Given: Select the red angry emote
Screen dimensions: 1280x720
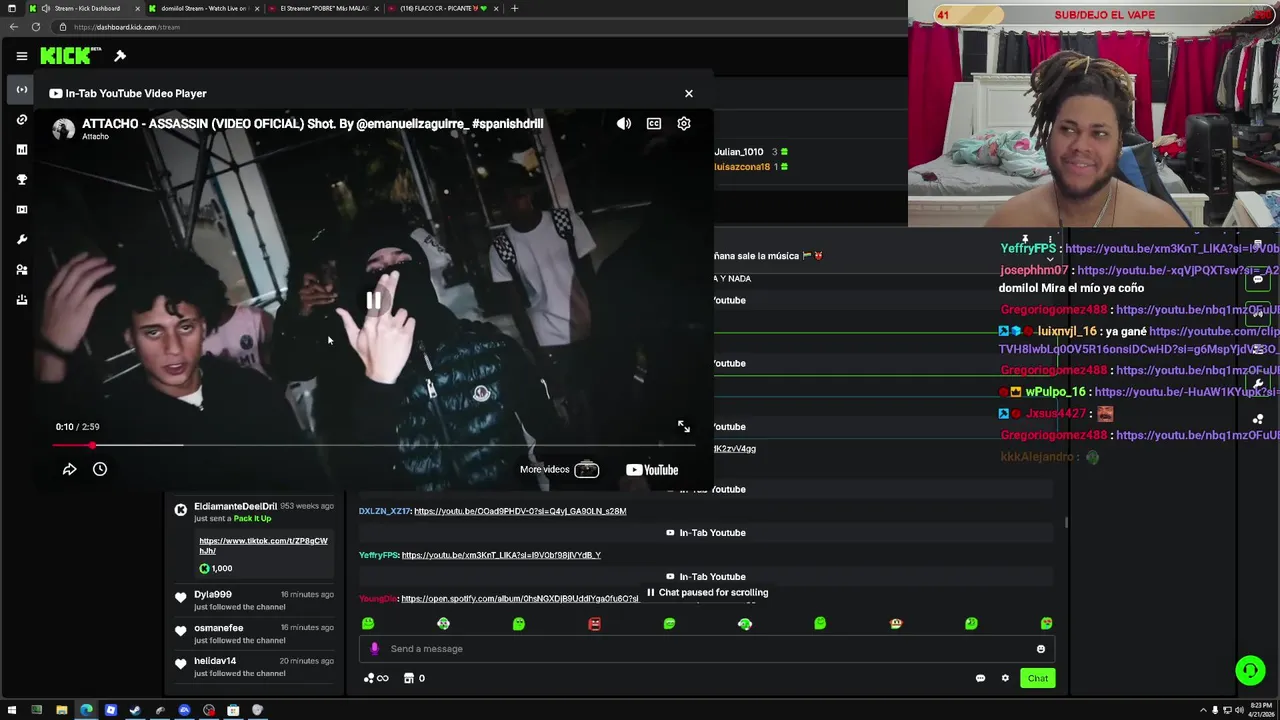Looking at the screenshot, I should [x=594, y=624].
